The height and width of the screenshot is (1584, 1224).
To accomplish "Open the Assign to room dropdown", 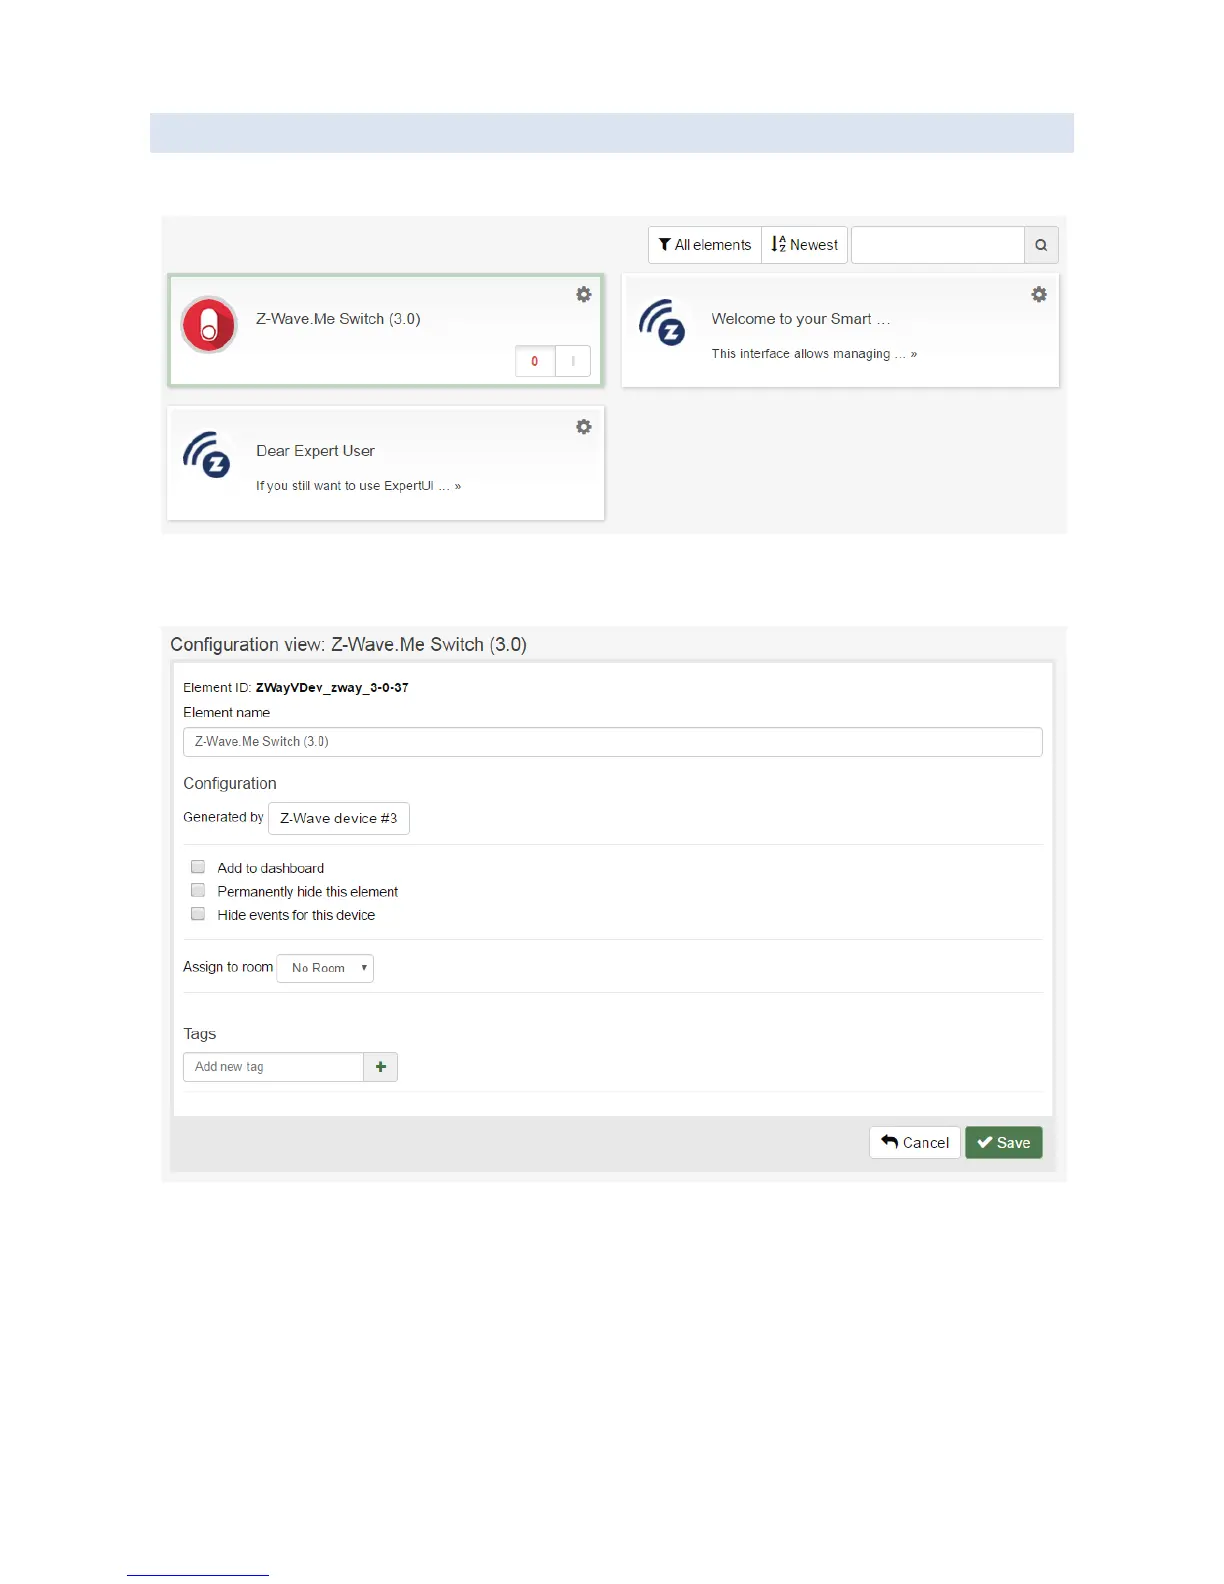I will (x=325, y=968).
